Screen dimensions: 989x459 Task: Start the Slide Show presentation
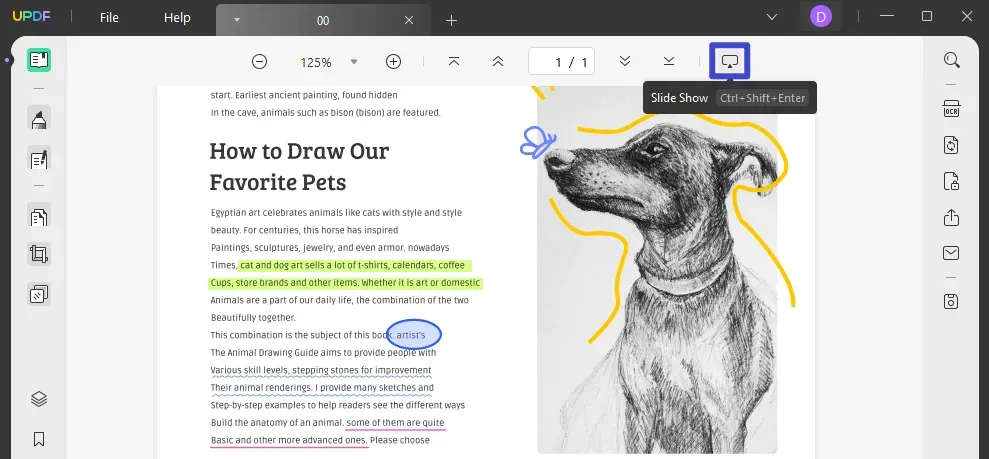(730, 61)
